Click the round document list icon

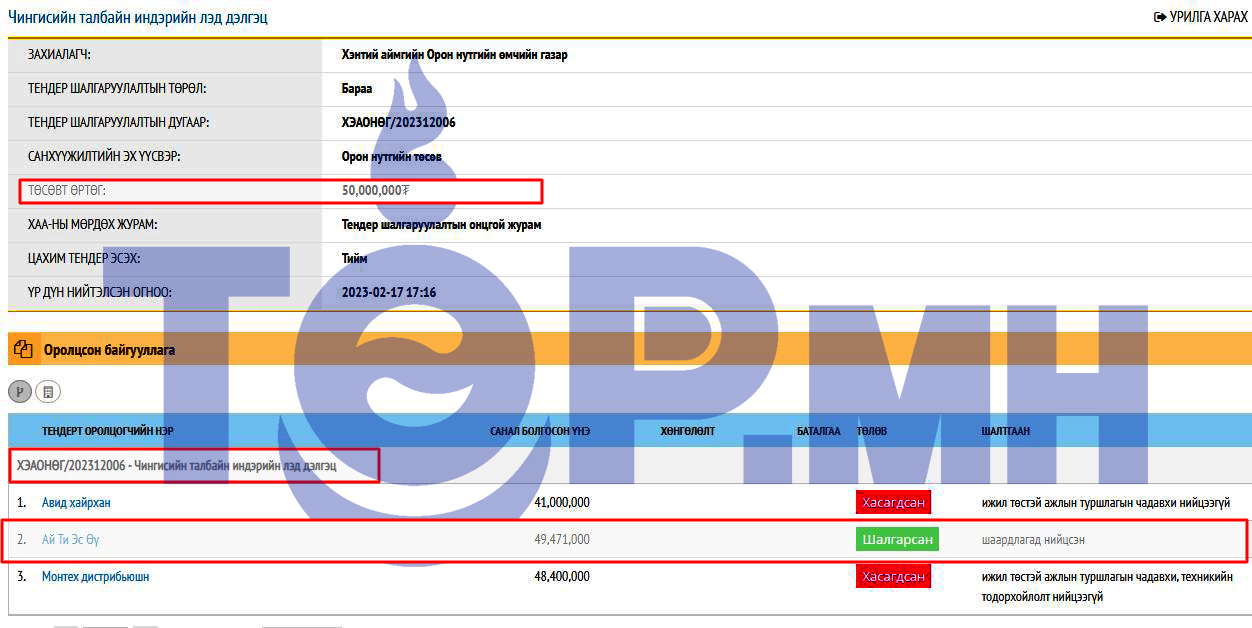[48, 392]
